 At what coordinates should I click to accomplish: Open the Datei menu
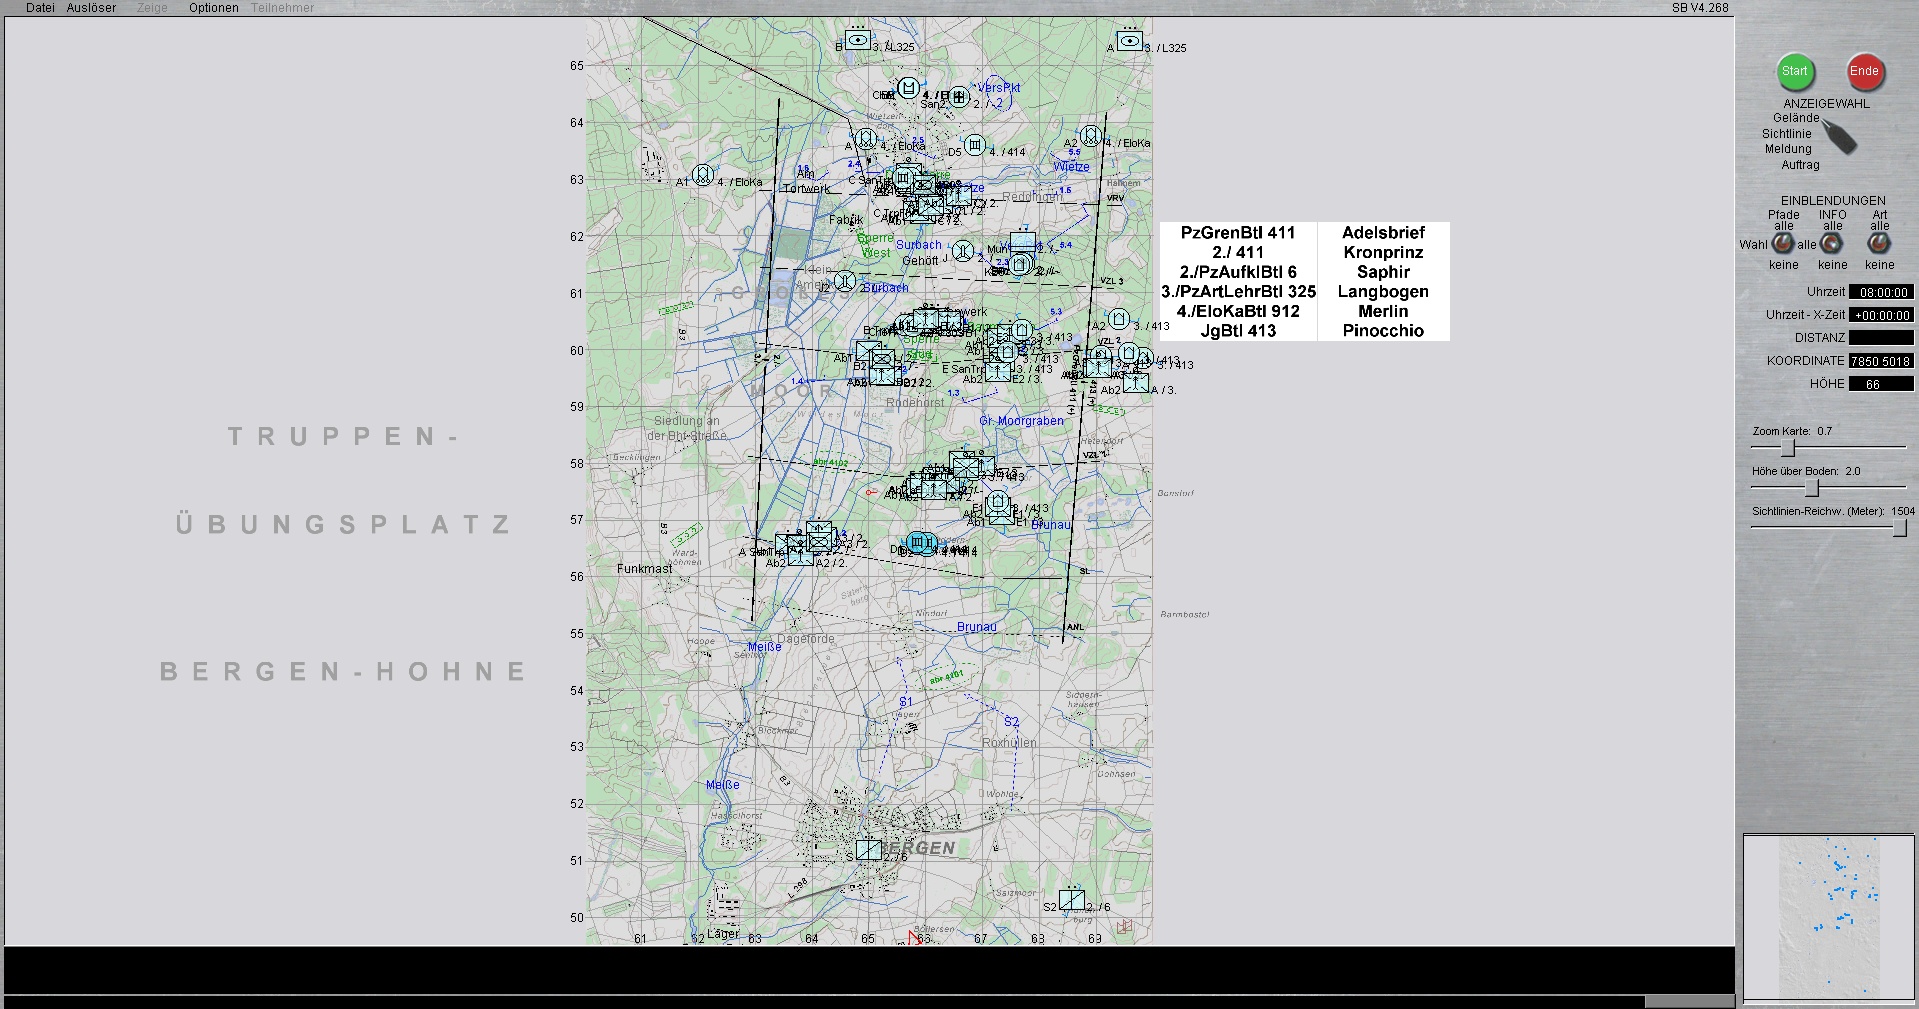coord(40,8)
